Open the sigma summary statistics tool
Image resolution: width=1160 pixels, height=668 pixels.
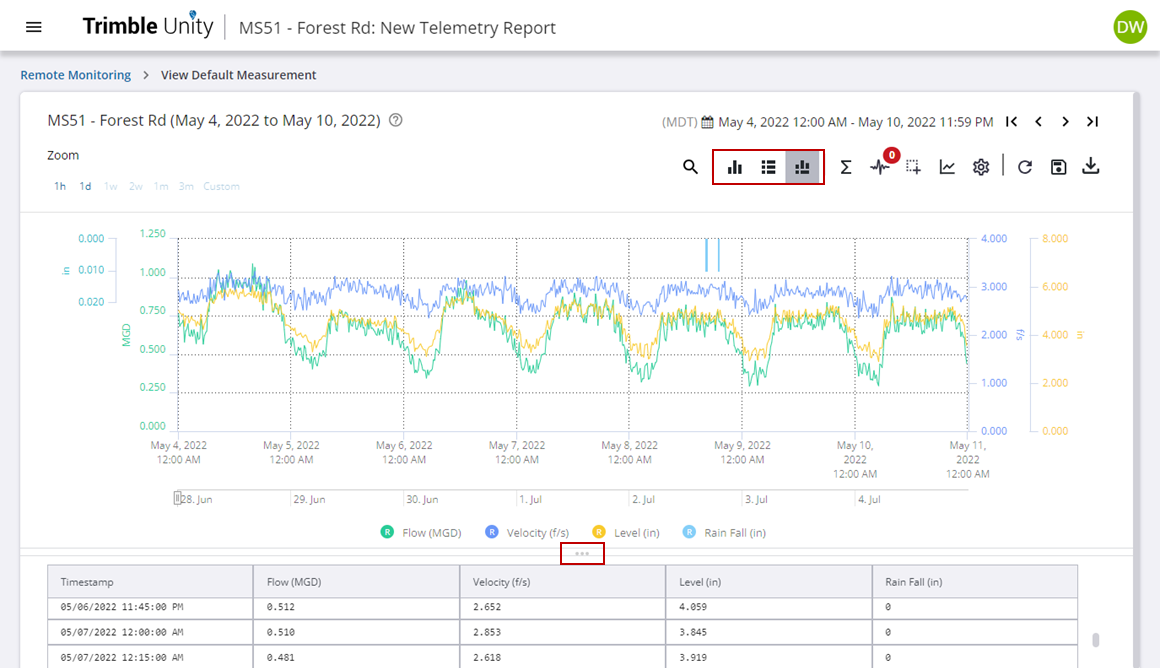click(846, 167)
